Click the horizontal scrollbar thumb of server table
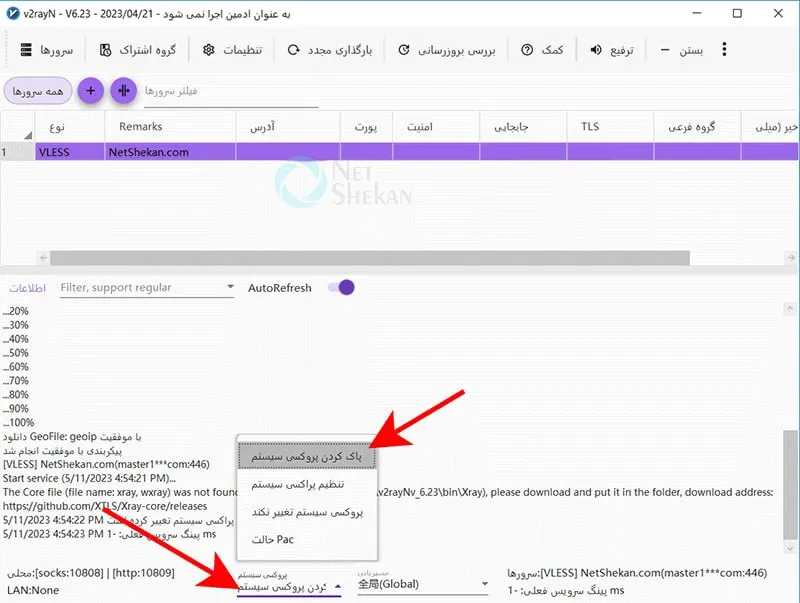The height and width of the screenshot is (603, 800). pos(370,258)
